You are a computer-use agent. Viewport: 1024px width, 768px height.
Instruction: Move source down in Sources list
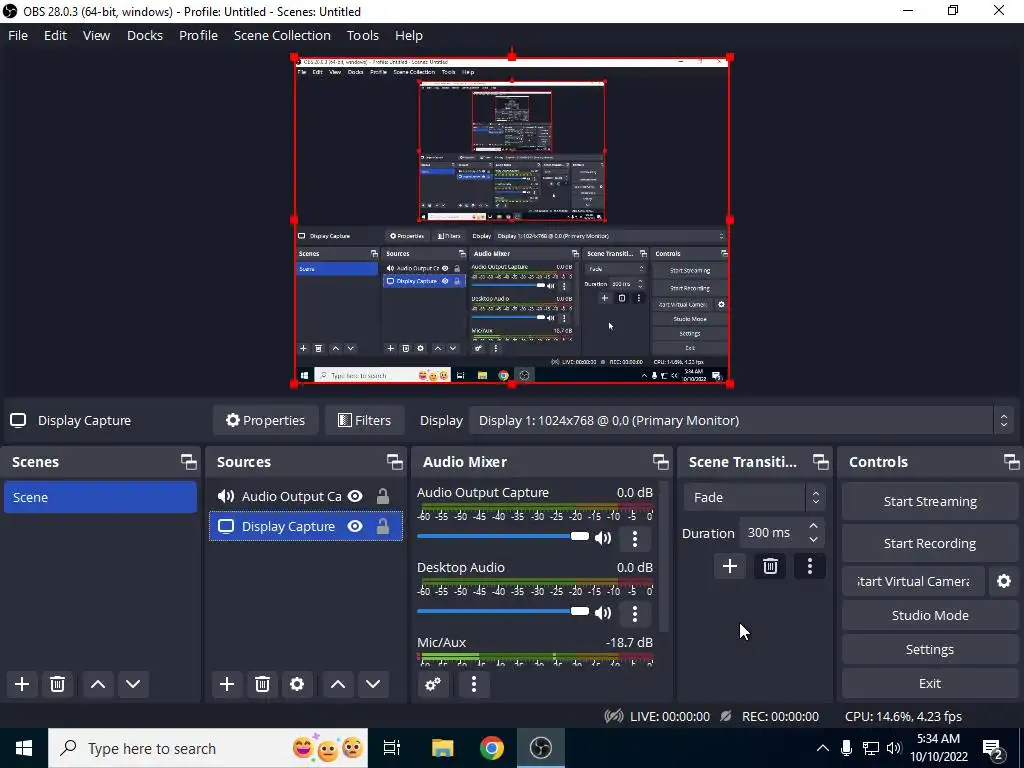coord(373,684)
